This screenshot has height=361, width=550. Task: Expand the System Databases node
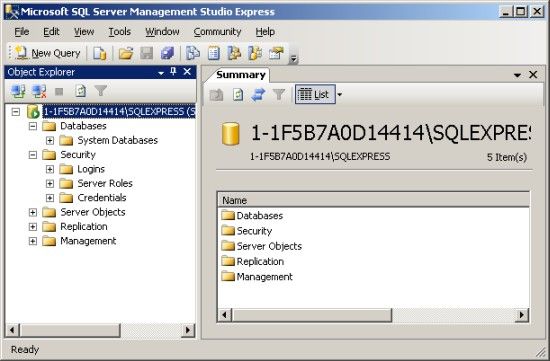pos(50,140)
